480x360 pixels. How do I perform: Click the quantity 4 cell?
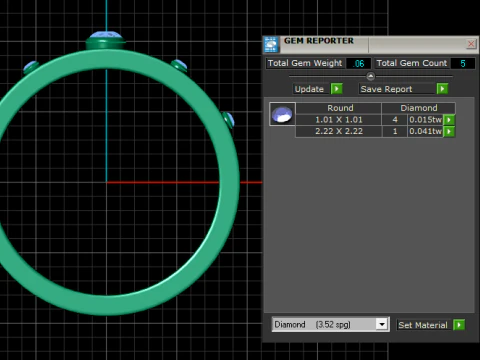[395, 120]
